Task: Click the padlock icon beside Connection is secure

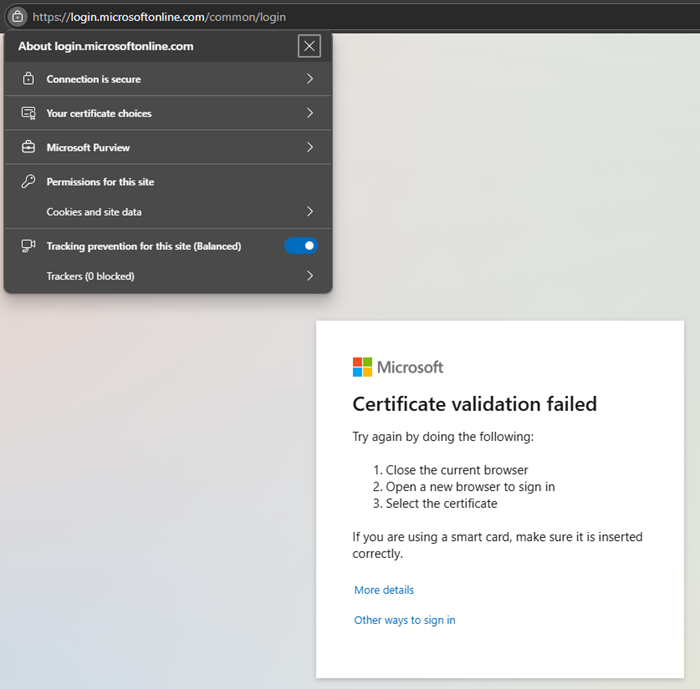Action: [x=28, y=79]
